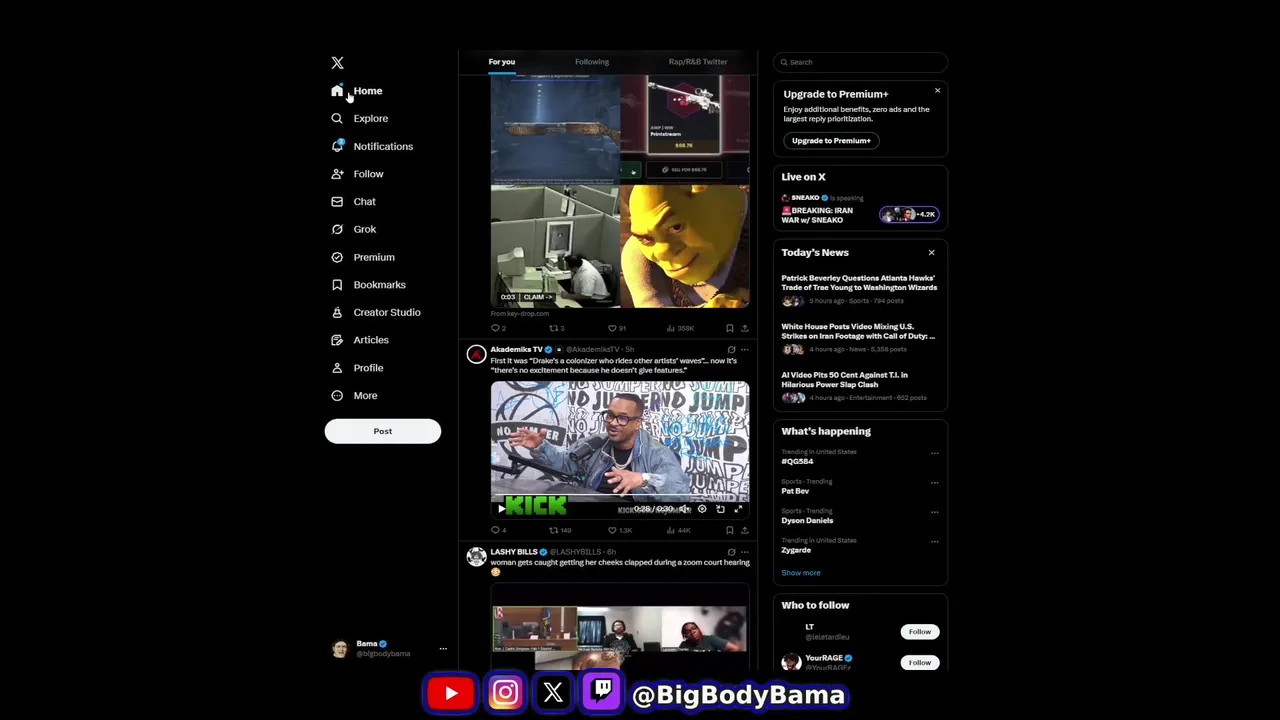
Task: Switch to Rap/R&B Twitter tab
Action: coord(698,62)
